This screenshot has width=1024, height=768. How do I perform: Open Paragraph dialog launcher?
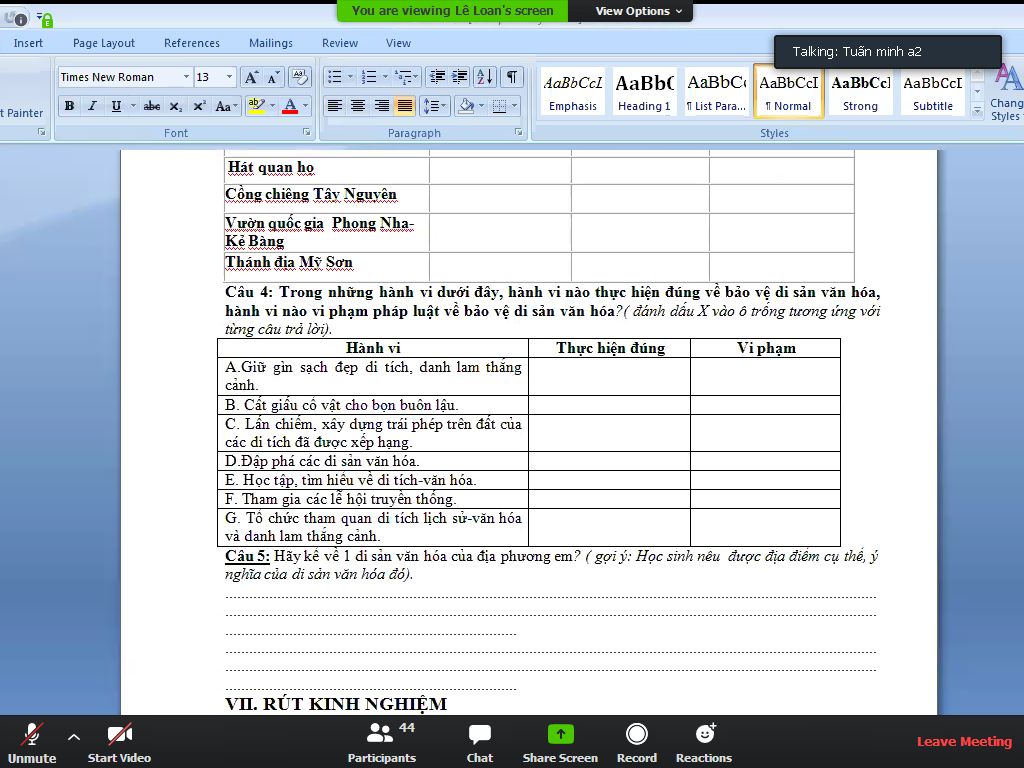[519, 132]
